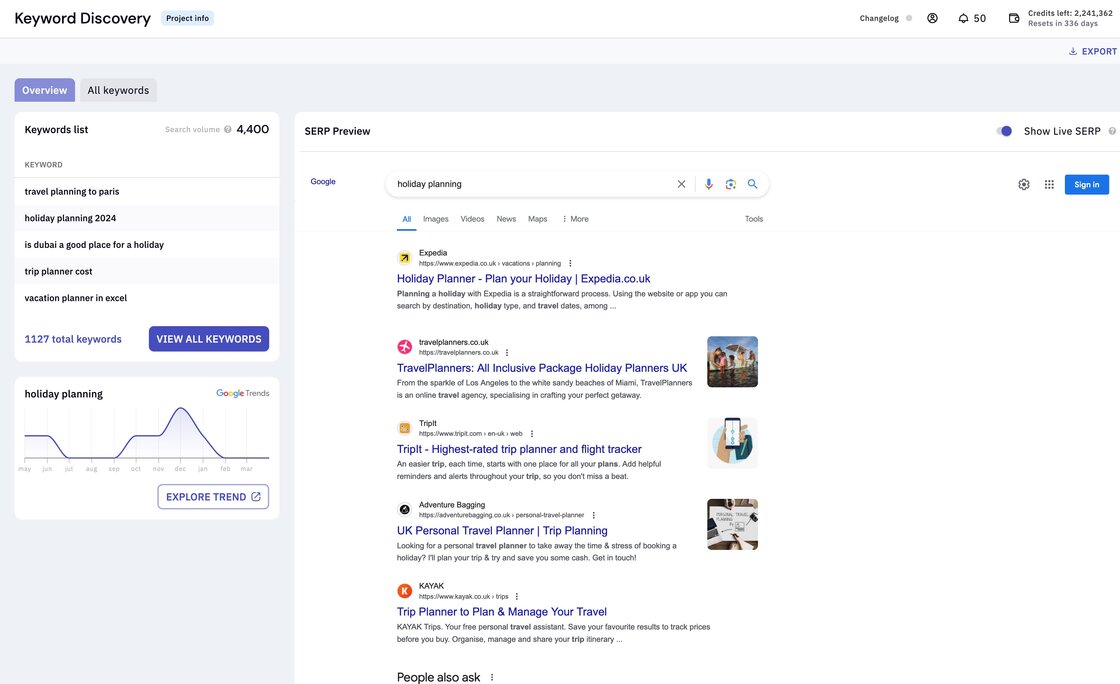Open search volume help icon
The width and height of the screenshot is (1120, 684).
pos(228,129)
